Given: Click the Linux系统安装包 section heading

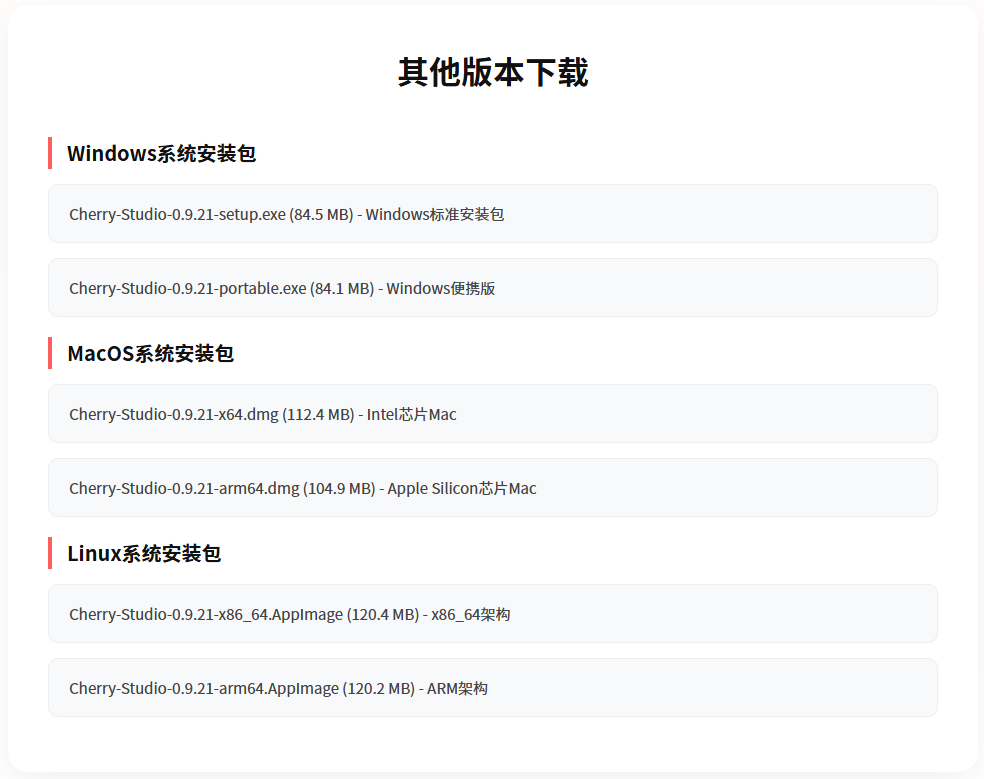Looking at the screenshot, I should click(144, 554).
